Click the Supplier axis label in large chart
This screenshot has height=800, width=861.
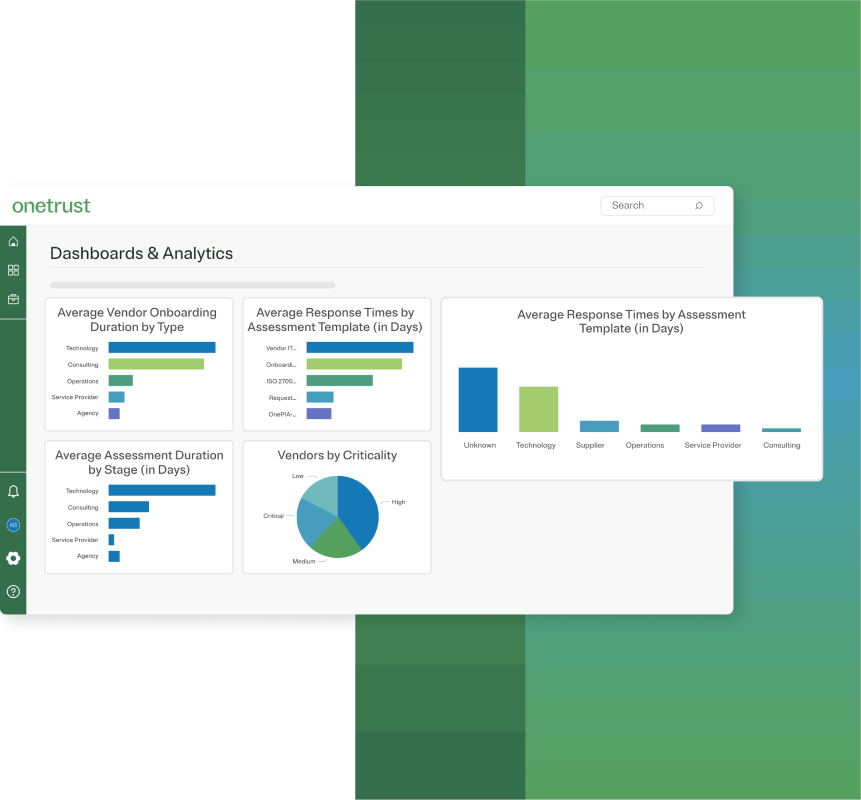coord(590,445)
